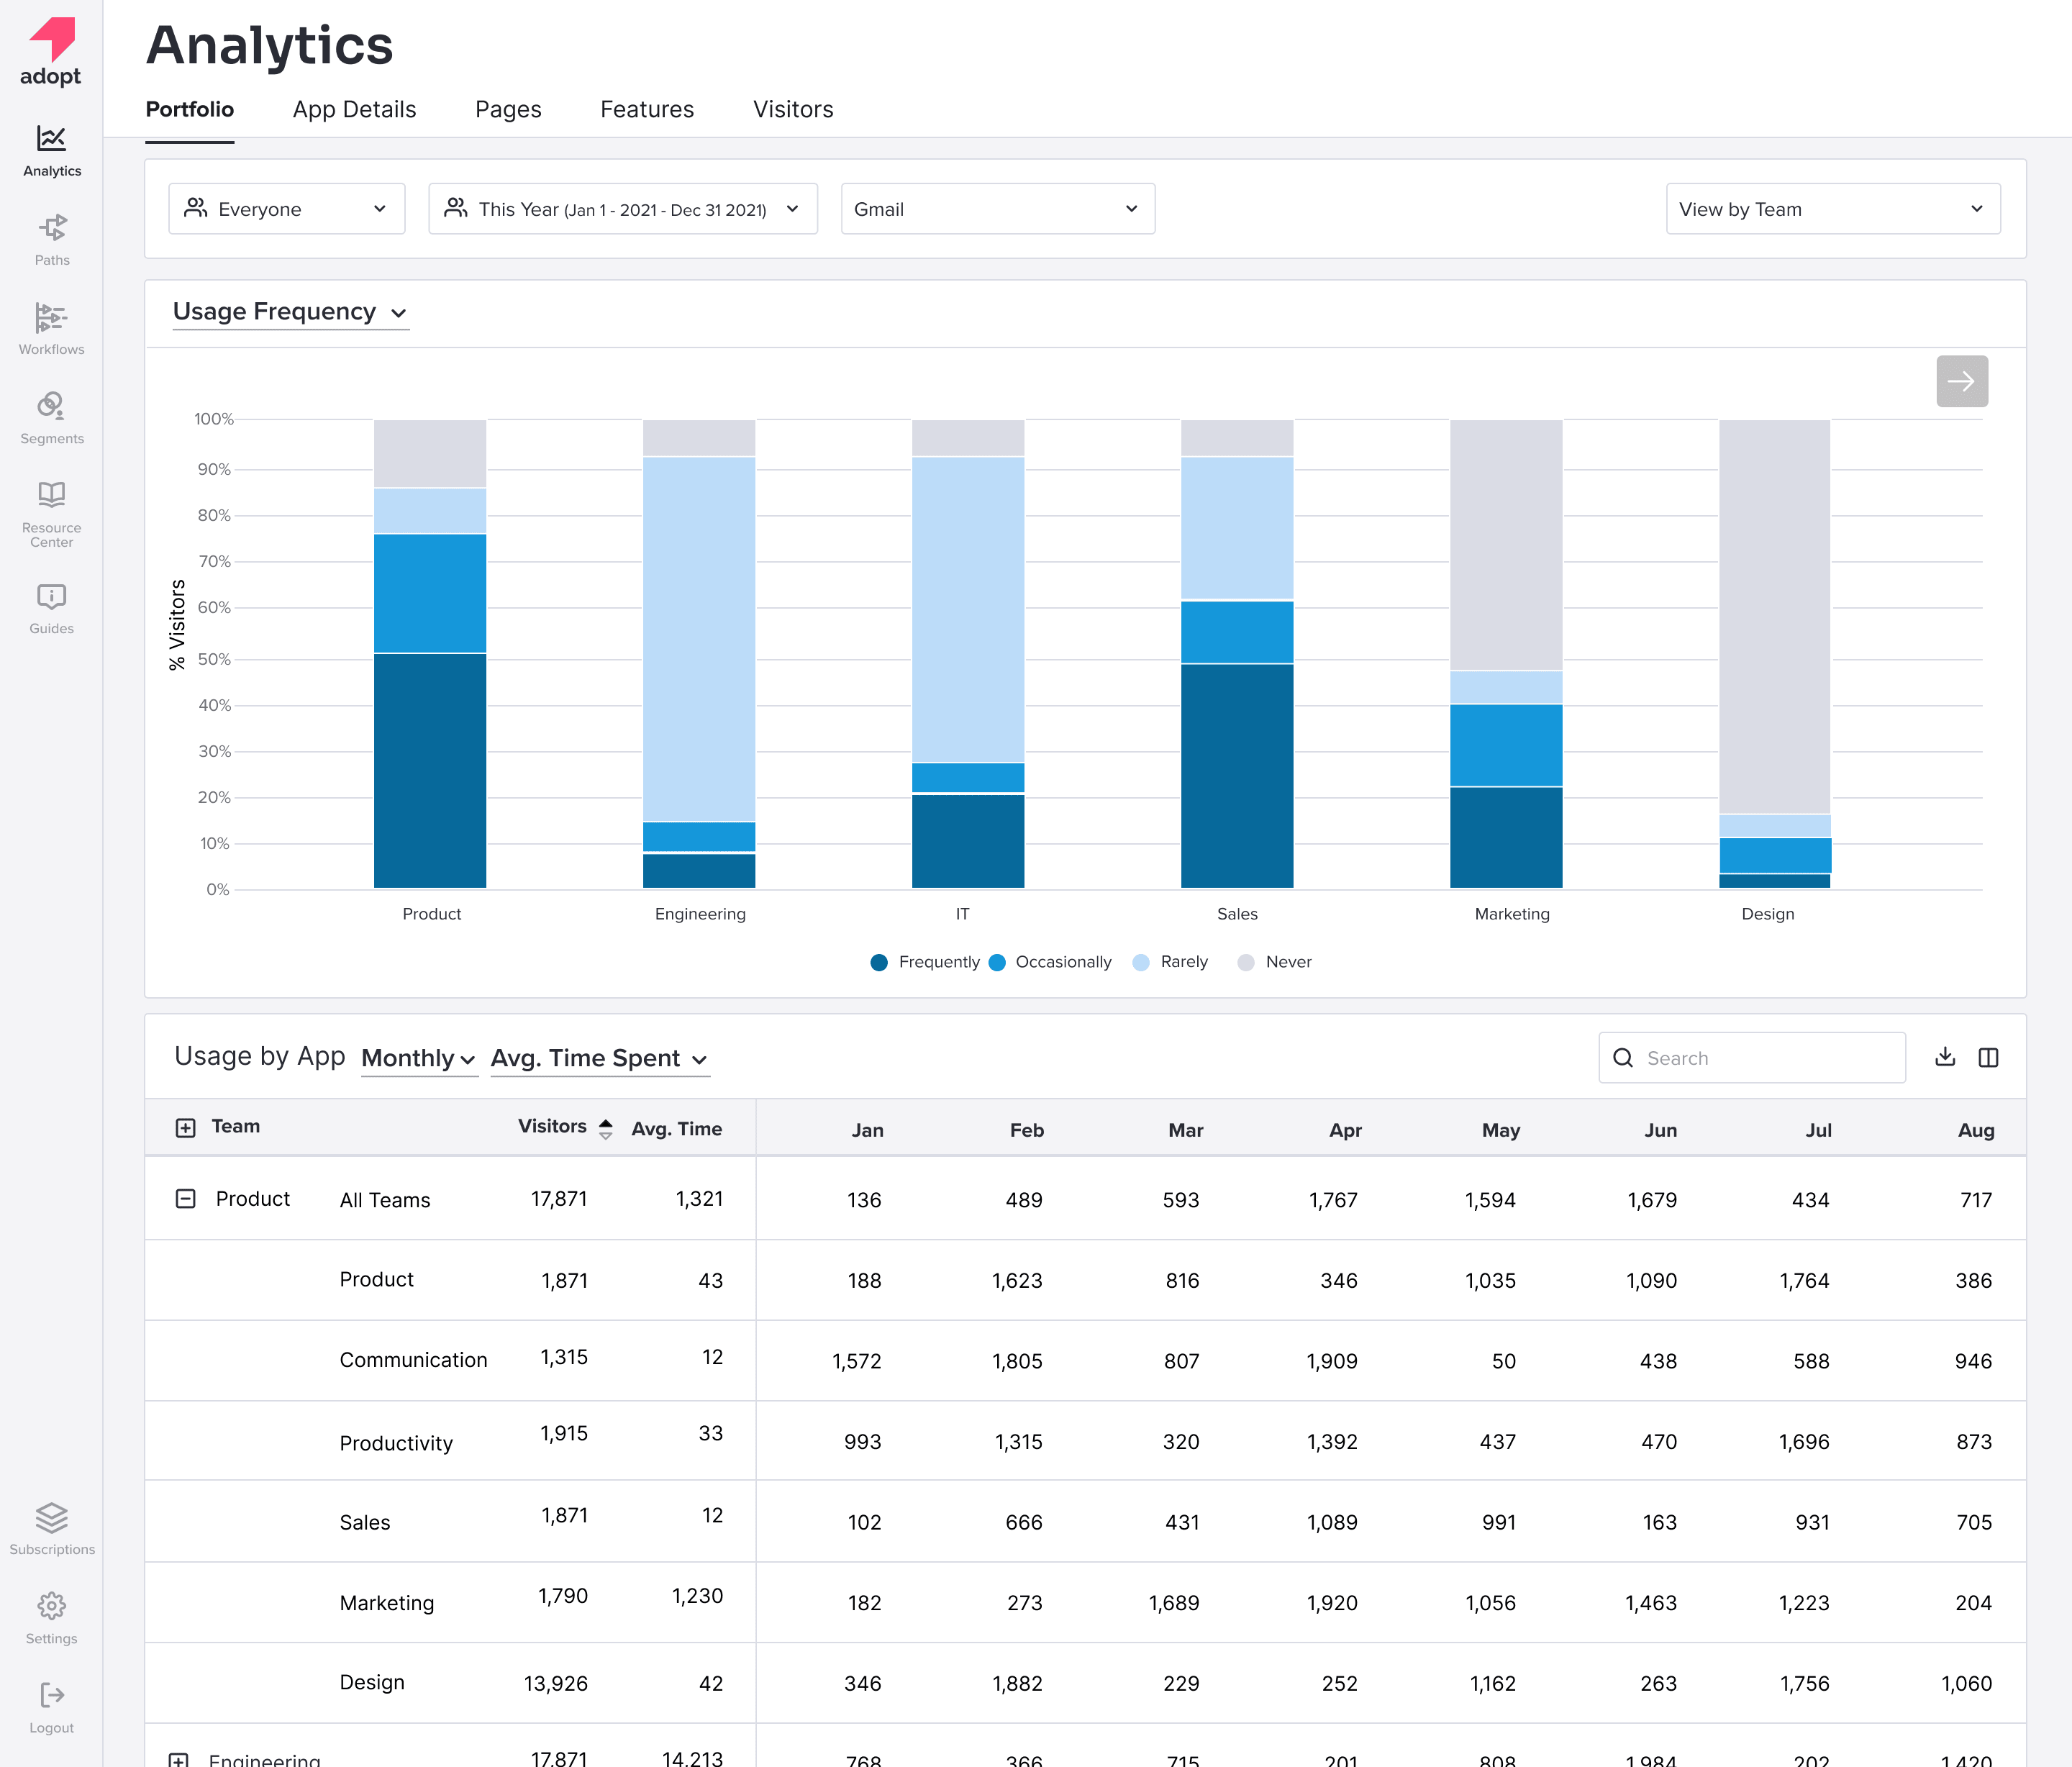Click the Design bar's Never segment
2072x1767 pixels.
(x=1775, y=617)
